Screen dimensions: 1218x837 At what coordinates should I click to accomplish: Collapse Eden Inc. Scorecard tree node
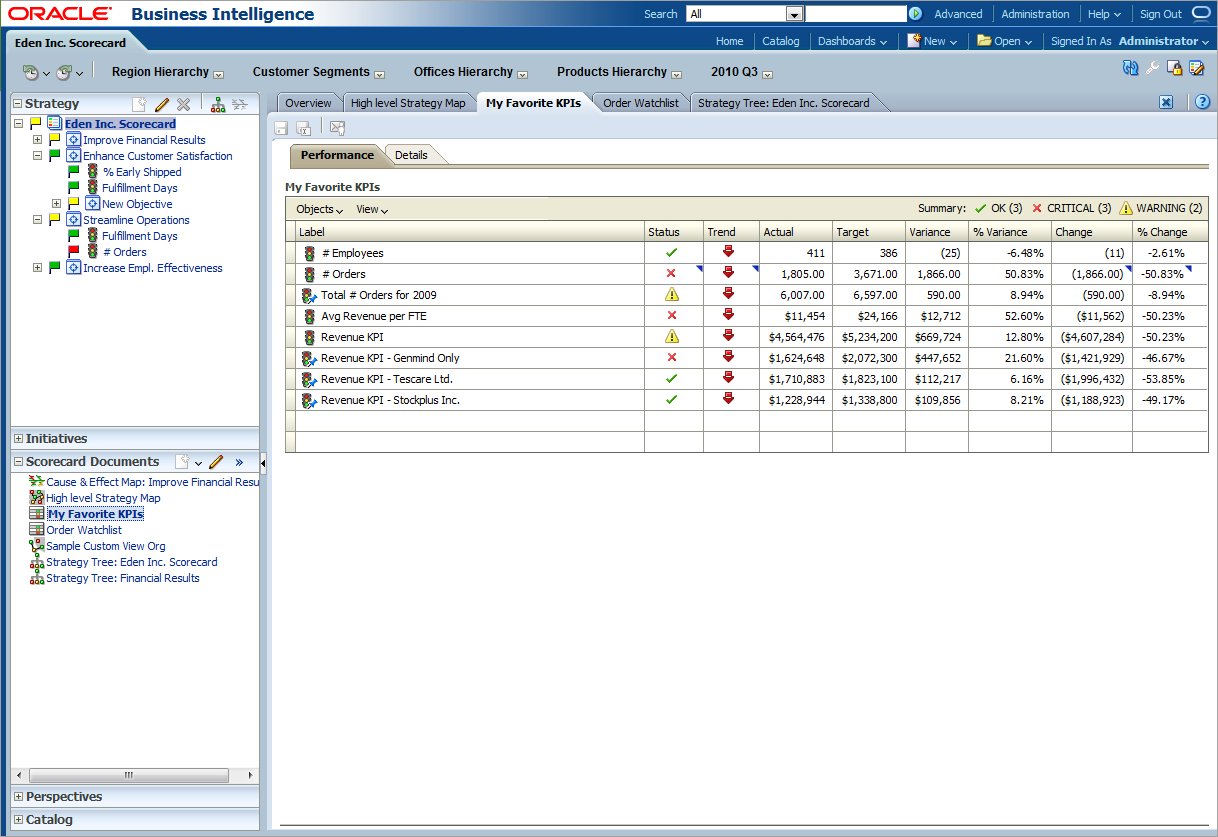pyautogui.click(x=18, y=124)
